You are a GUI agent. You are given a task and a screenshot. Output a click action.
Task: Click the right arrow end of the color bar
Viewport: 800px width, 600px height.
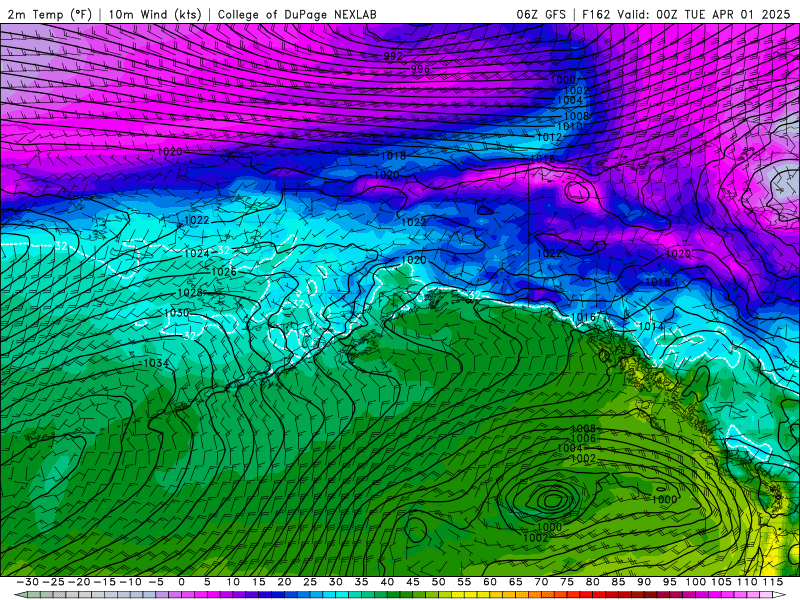pyautogui.click(x=779, y=595)
